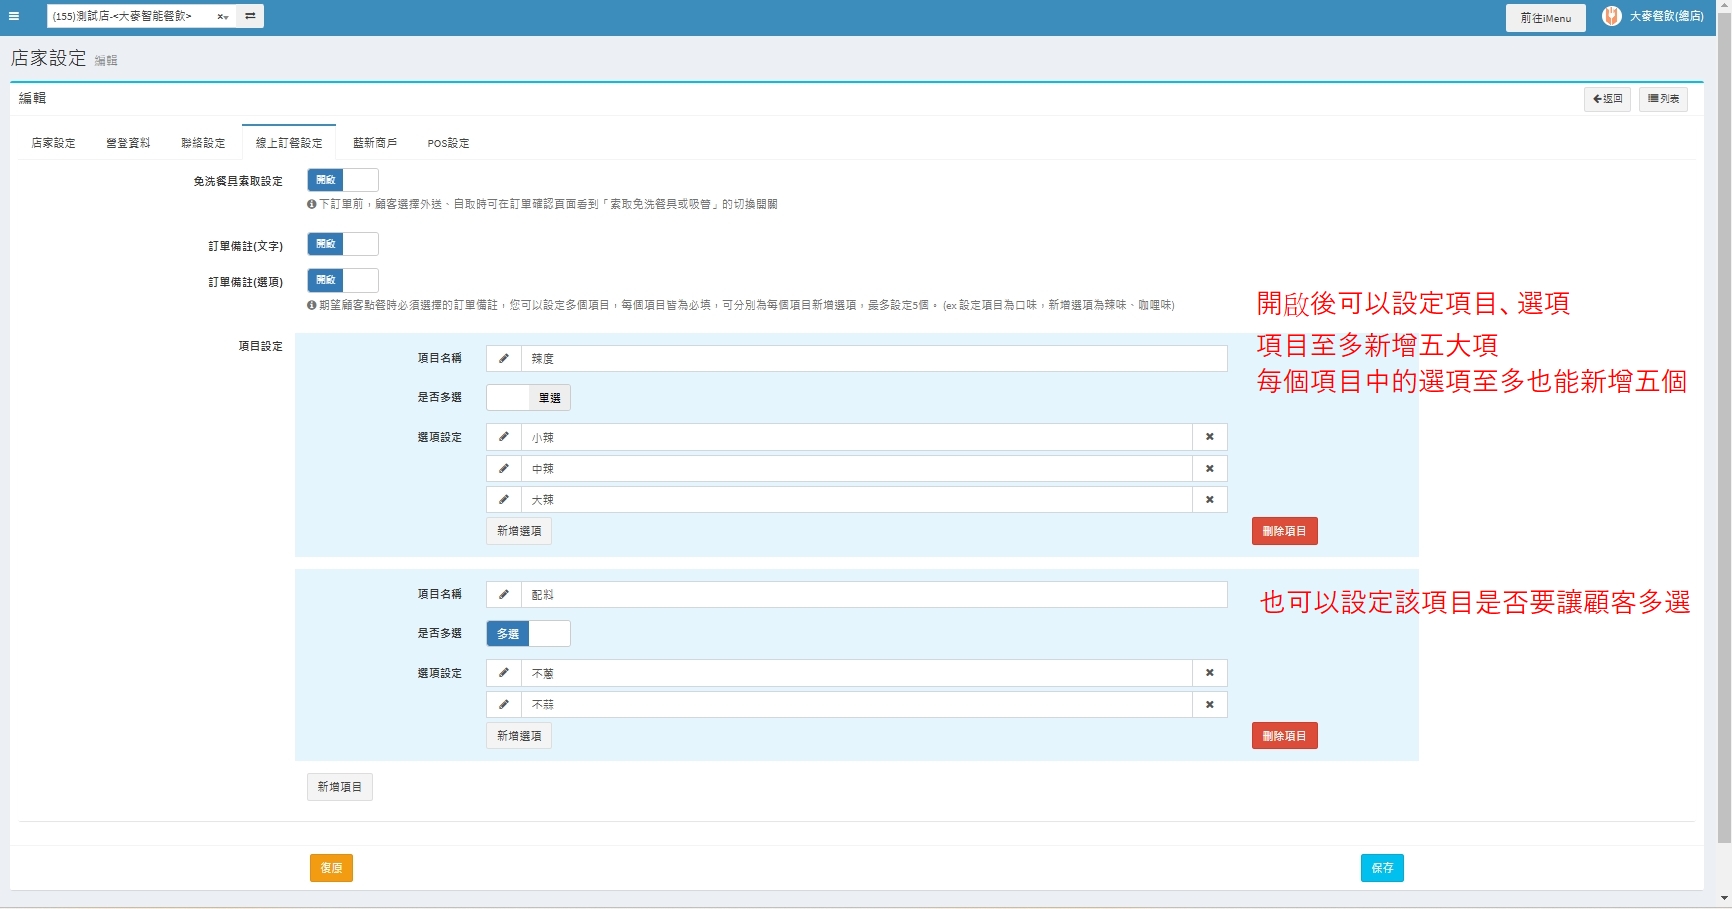Image resolution: width=1732 pixels, height=909 pixels.
Task: Toggle the 辣度 單選 multi-select slider
Action: [x=528, y=397]
